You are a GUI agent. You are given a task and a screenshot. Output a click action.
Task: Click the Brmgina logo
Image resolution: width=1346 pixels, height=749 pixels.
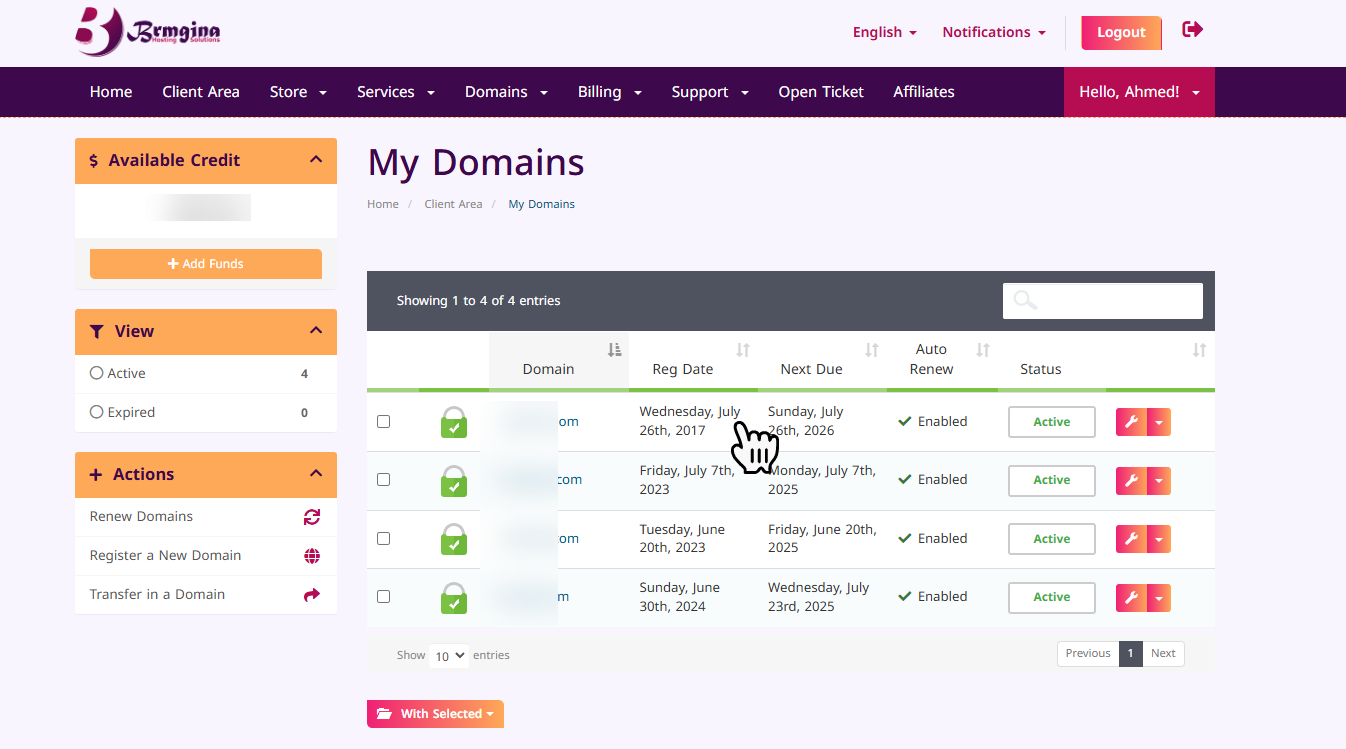(x=147, y=32)
